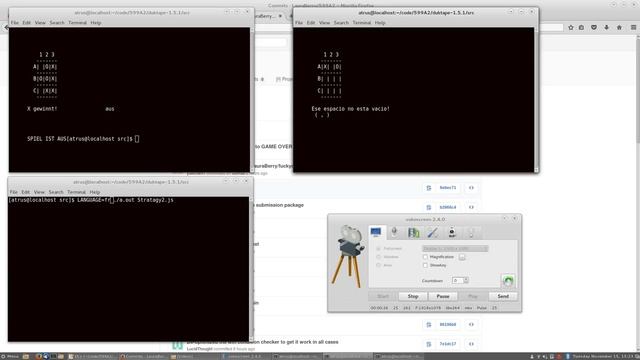This screenshot has width=640, height=360.
Task: Open vokoscreen's video codec settings tab
Action: click(x=413, y=232)
